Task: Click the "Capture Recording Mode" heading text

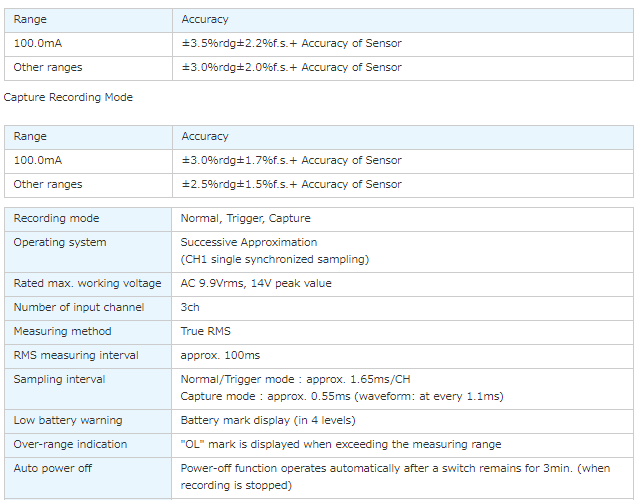Action: (x=68, y=97)
